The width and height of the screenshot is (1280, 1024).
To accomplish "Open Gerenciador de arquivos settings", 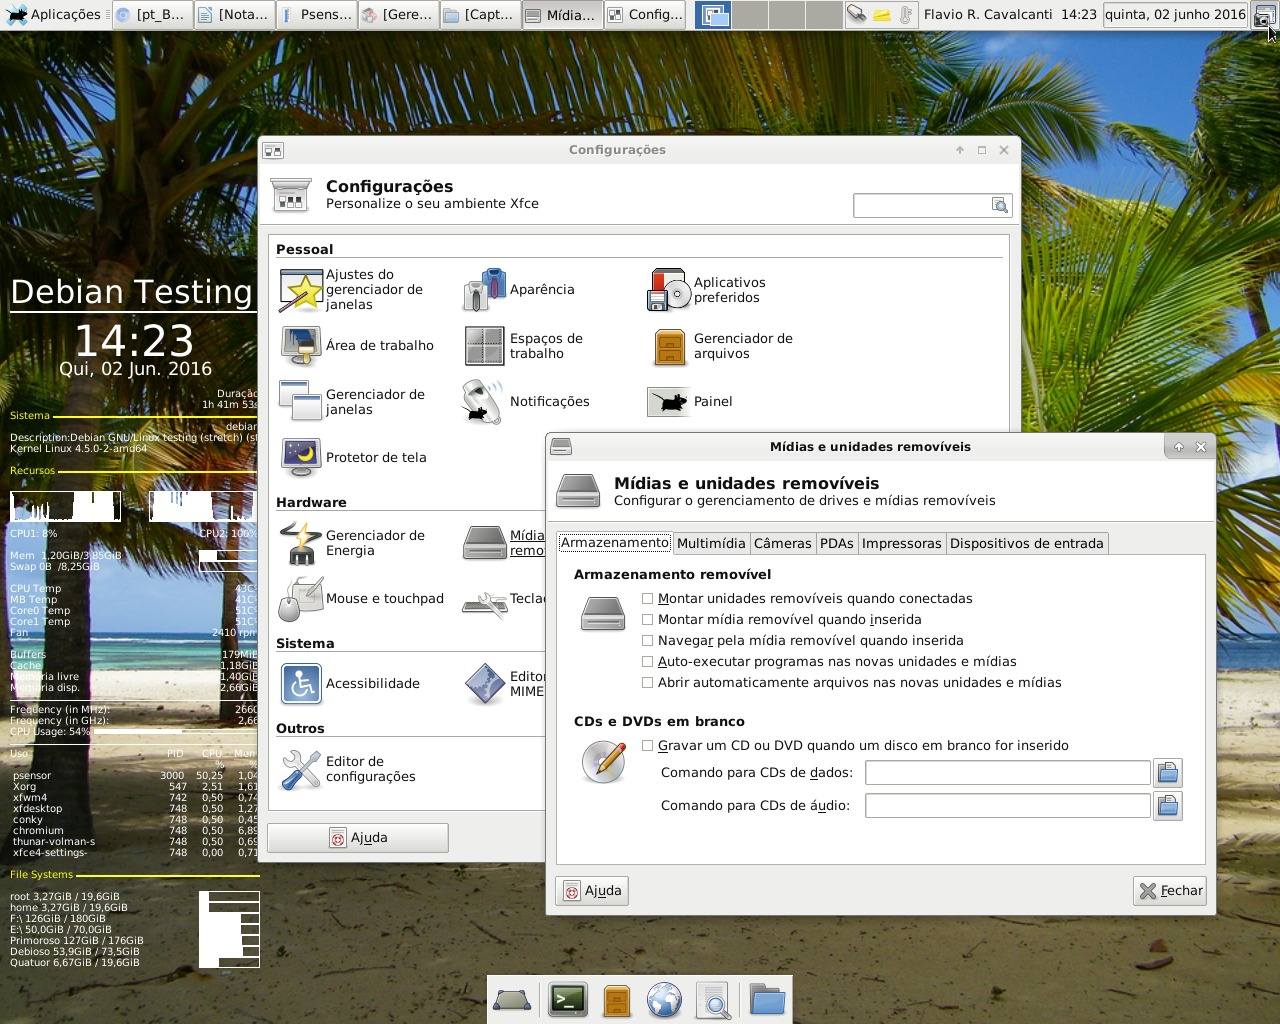I will (669, 346).
